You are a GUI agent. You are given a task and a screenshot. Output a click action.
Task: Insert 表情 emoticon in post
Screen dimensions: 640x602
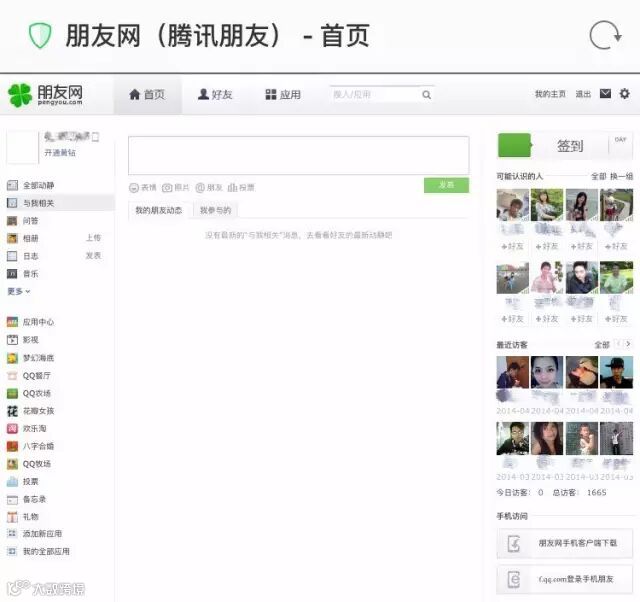coord(143,188)
